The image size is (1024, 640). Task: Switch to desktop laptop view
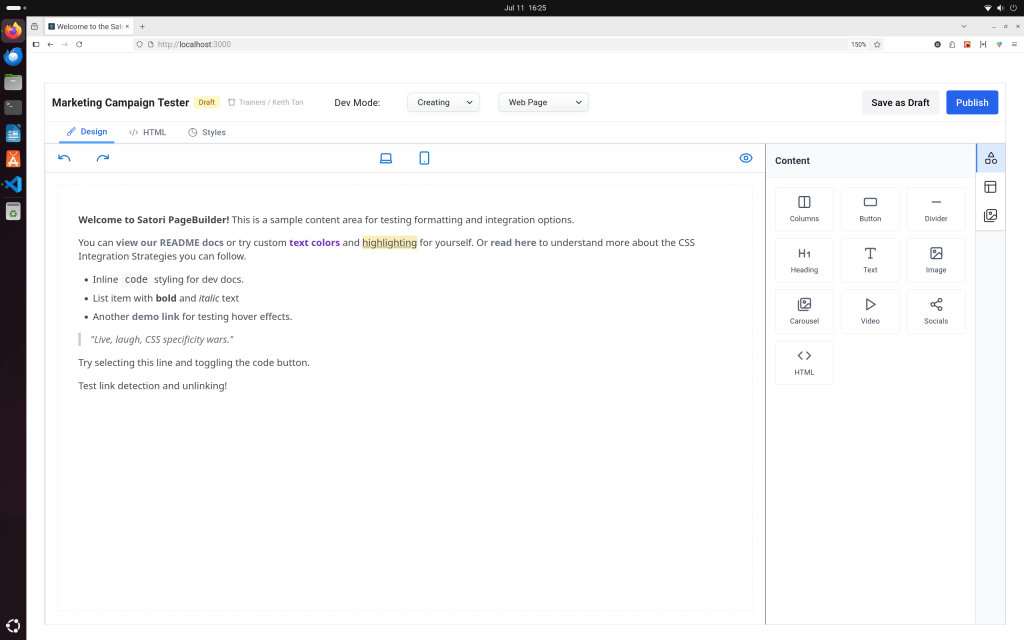click(x=386, y=158)
